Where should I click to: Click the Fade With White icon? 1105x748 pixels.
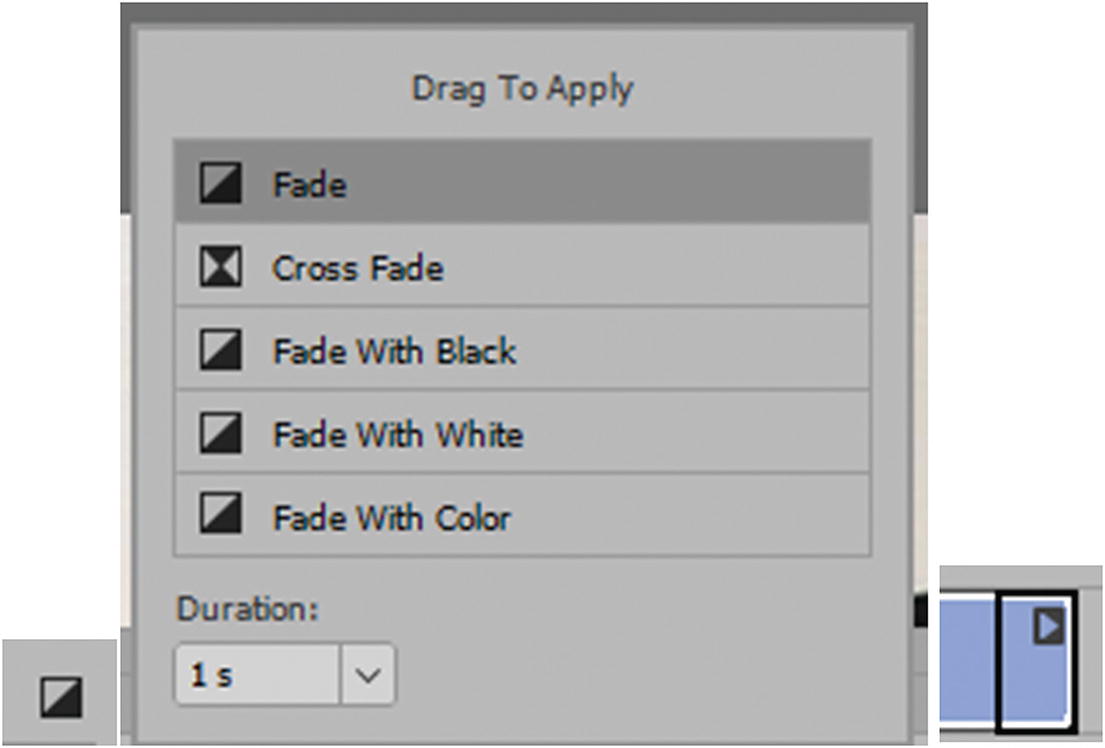click(220, 434)
